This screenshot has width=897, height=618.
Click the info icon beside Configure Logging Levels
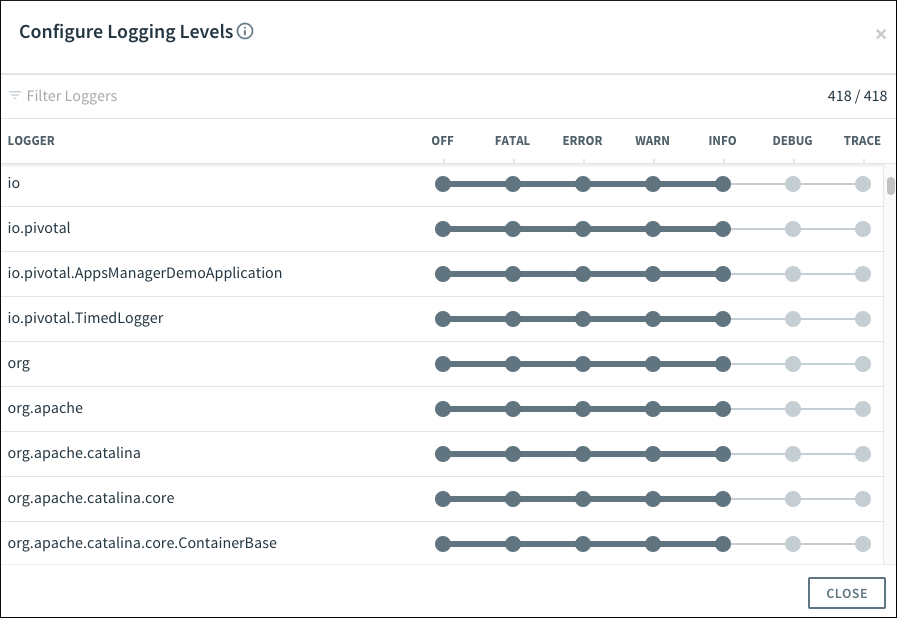(246, 31)
